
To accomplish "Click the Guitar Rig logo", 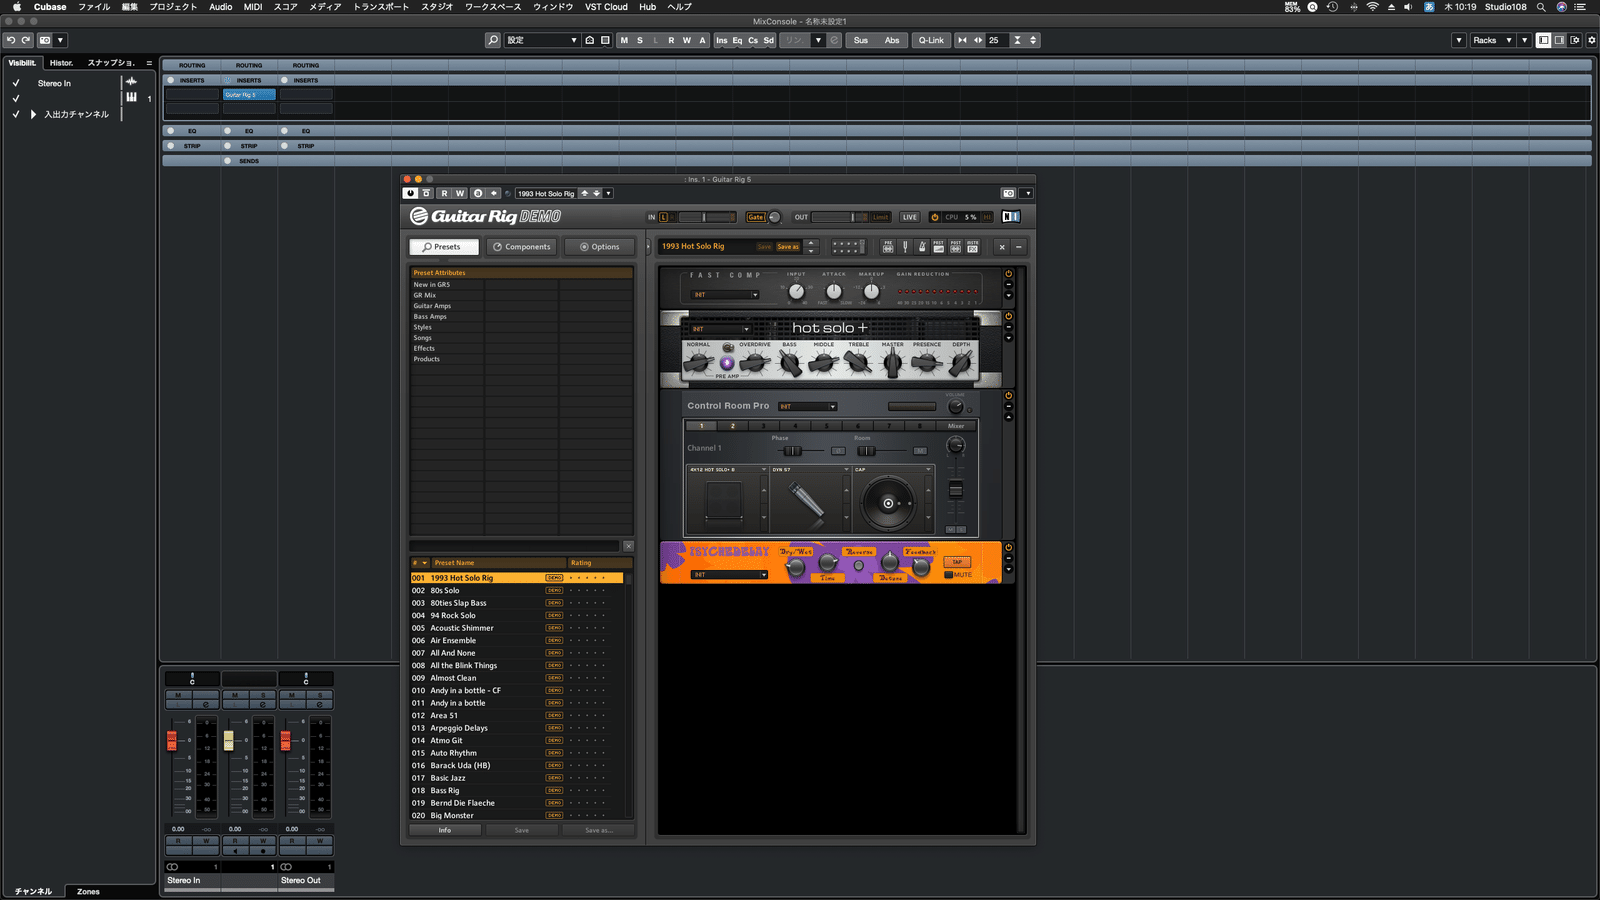I will [x=486, y=216].
